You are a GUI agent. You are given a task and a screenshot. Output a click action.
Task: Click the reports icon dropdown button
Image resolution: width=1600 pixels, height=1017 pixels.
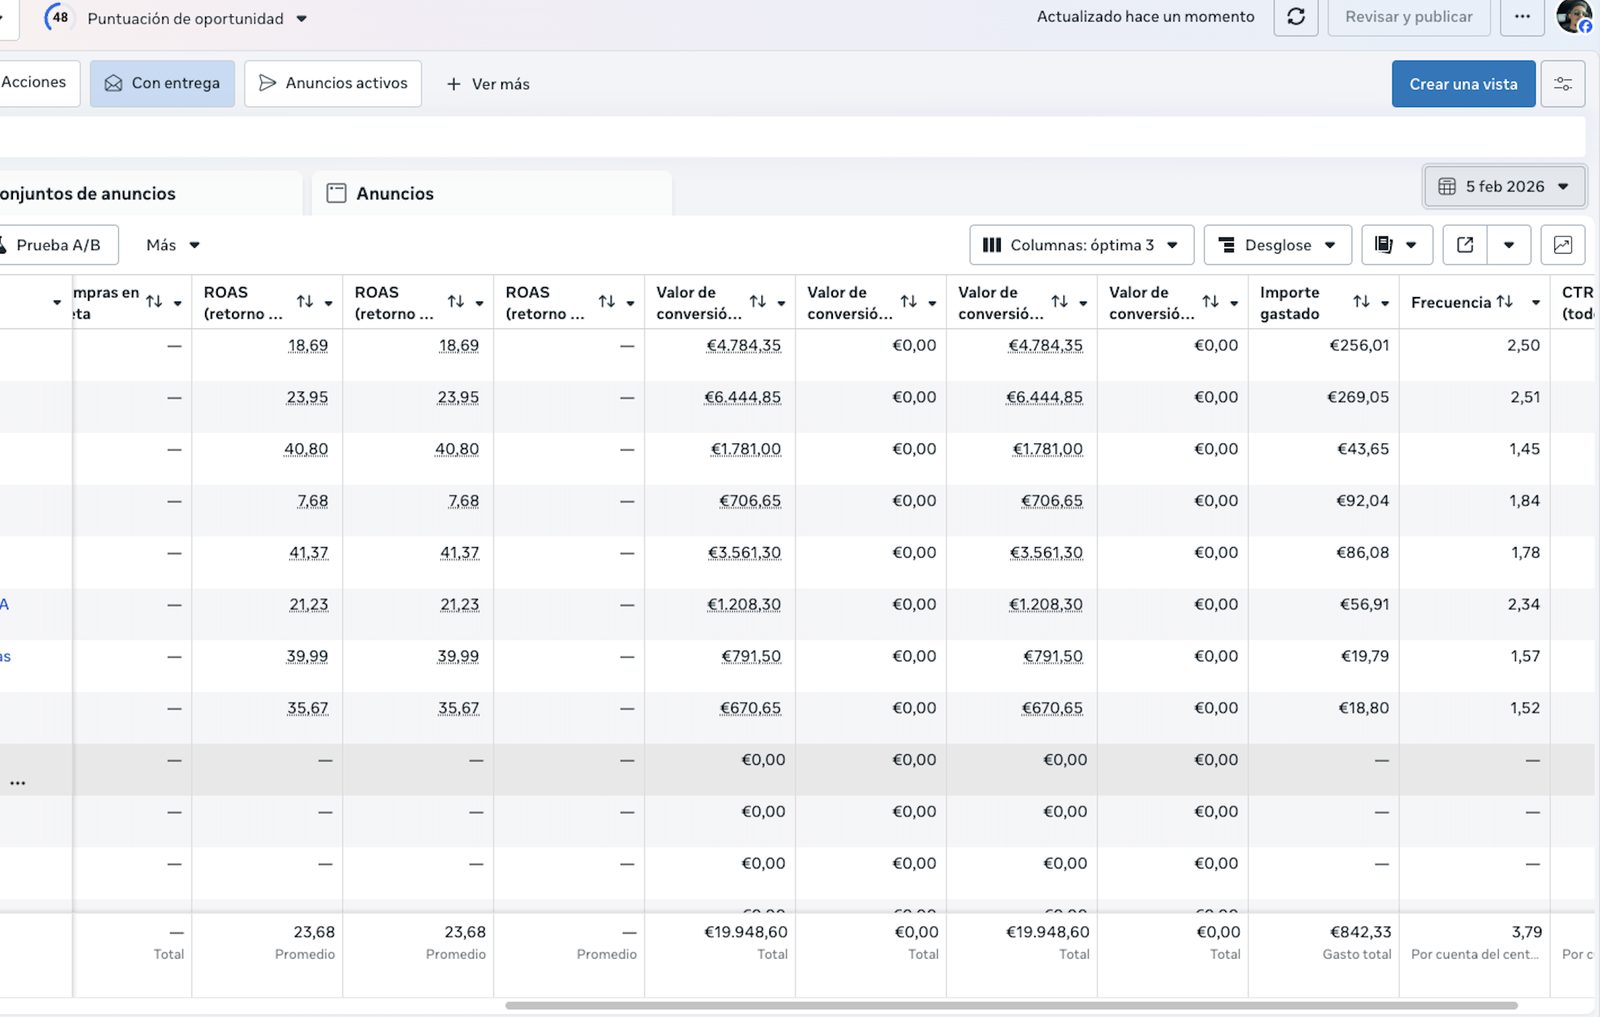pos(1396,245)
